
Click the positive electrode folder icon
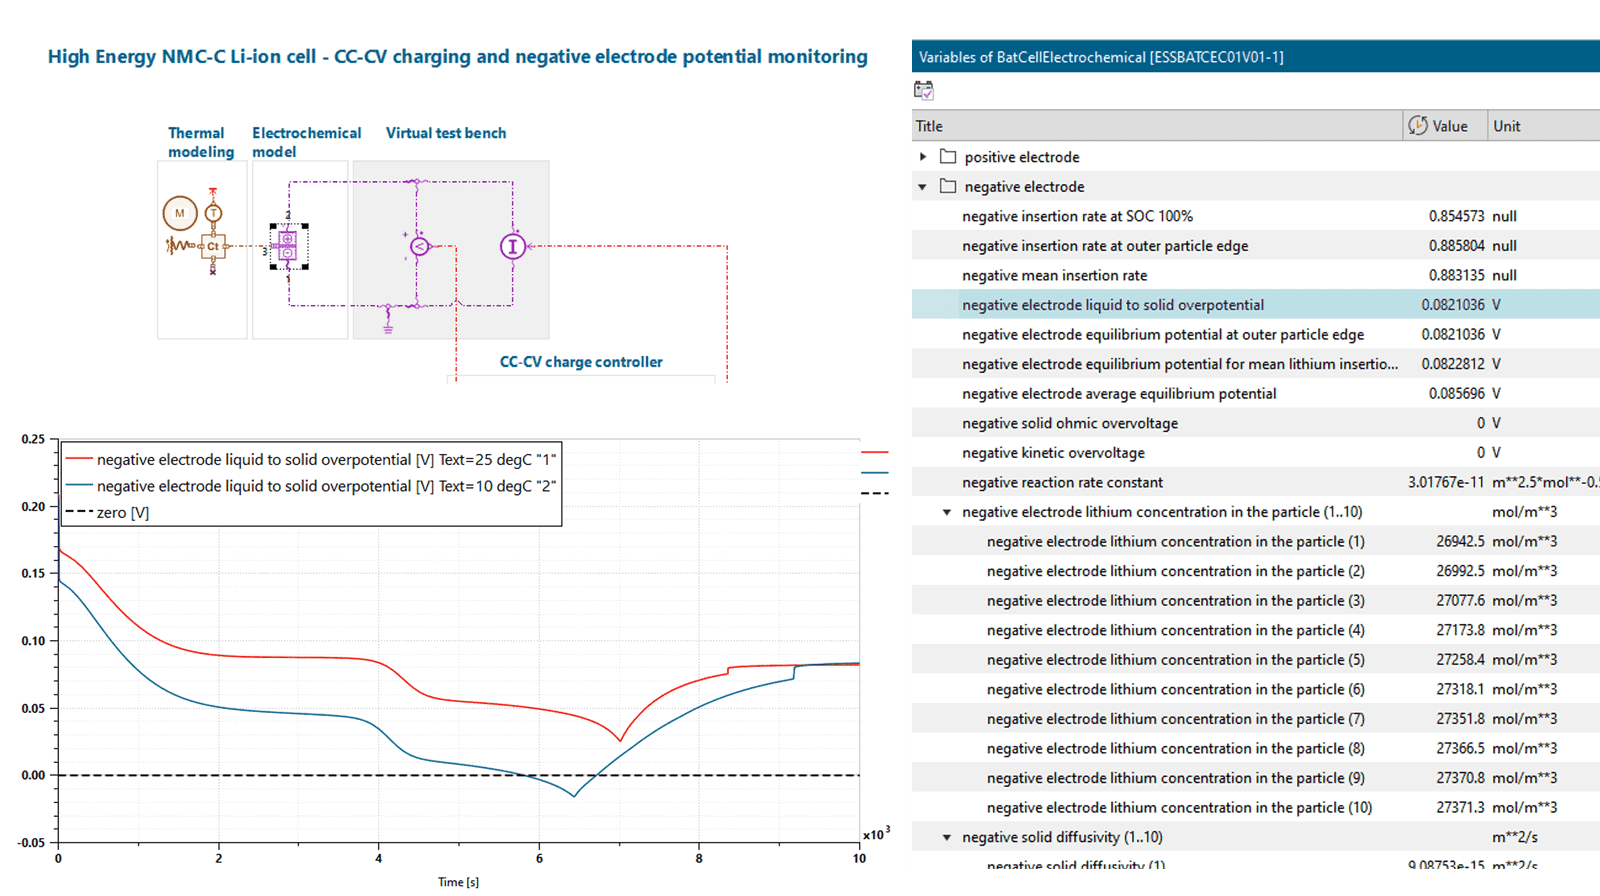point(948,157)
